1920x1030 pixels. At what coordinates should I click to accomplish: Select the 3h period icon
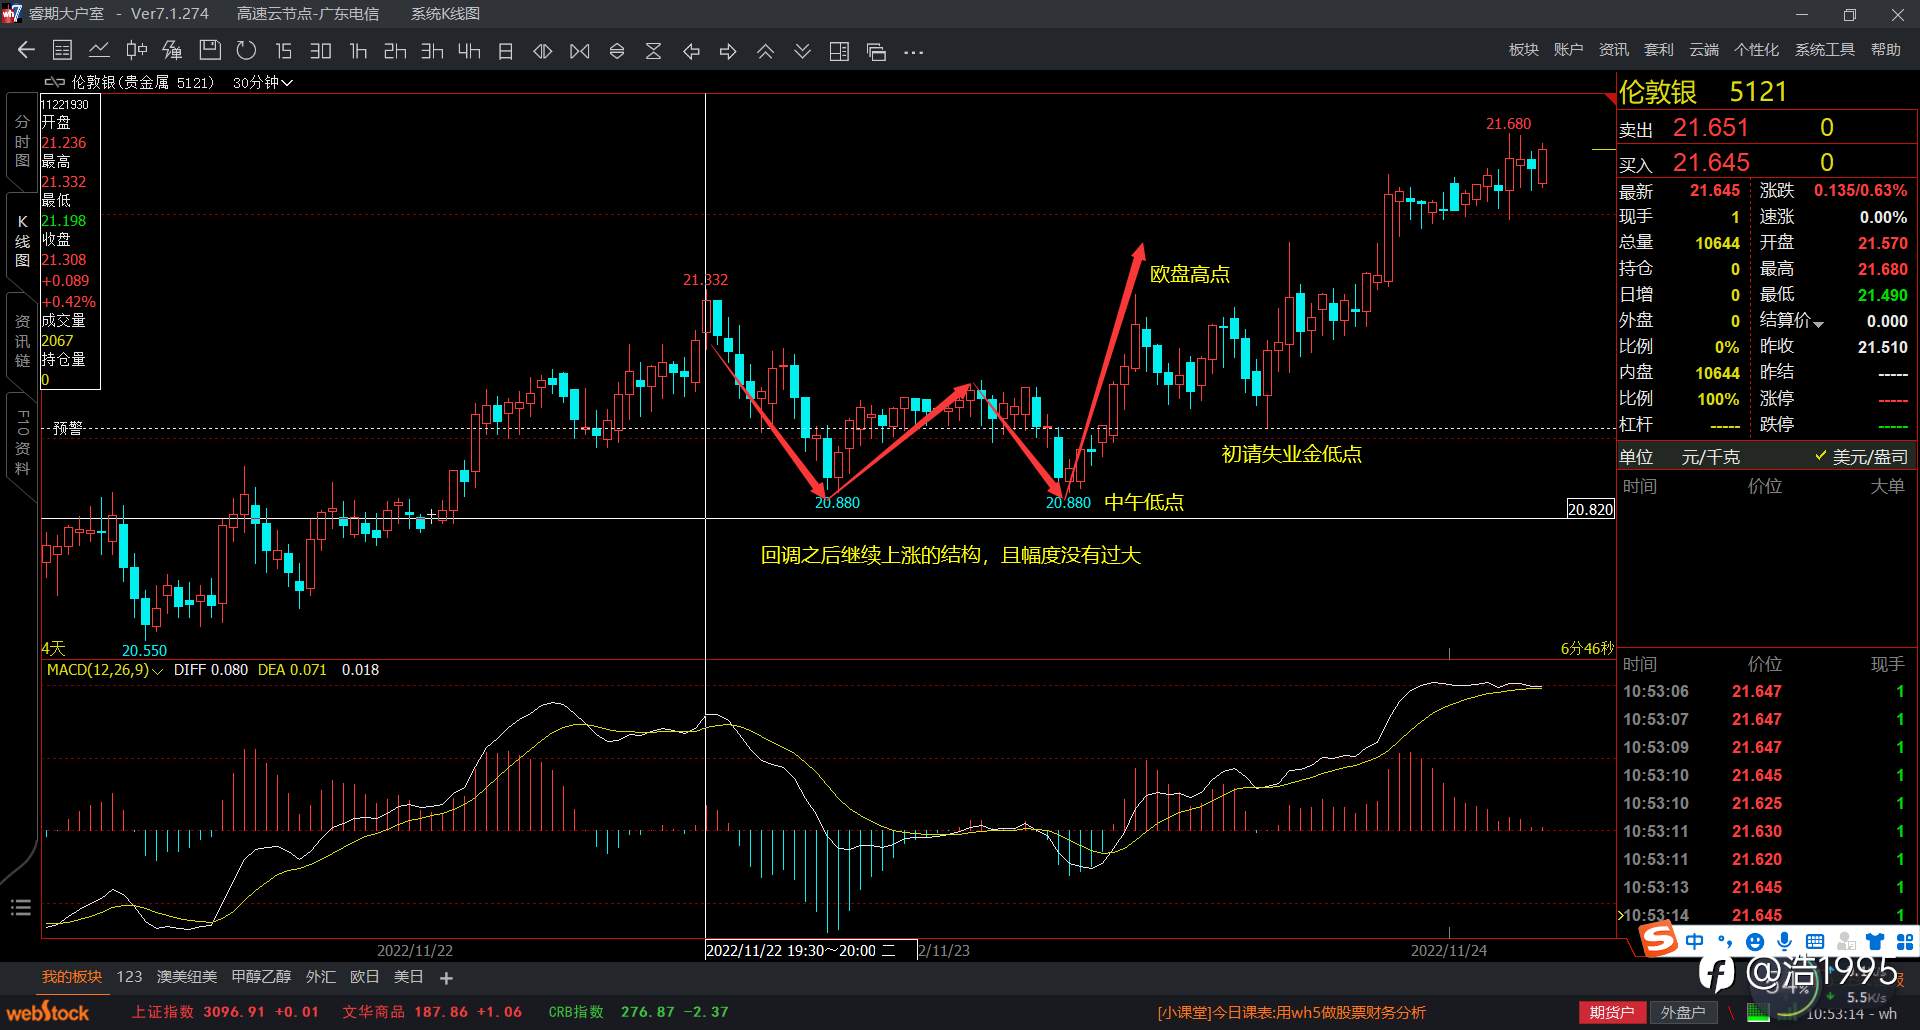pyautogui.click(x=432, y=51)
